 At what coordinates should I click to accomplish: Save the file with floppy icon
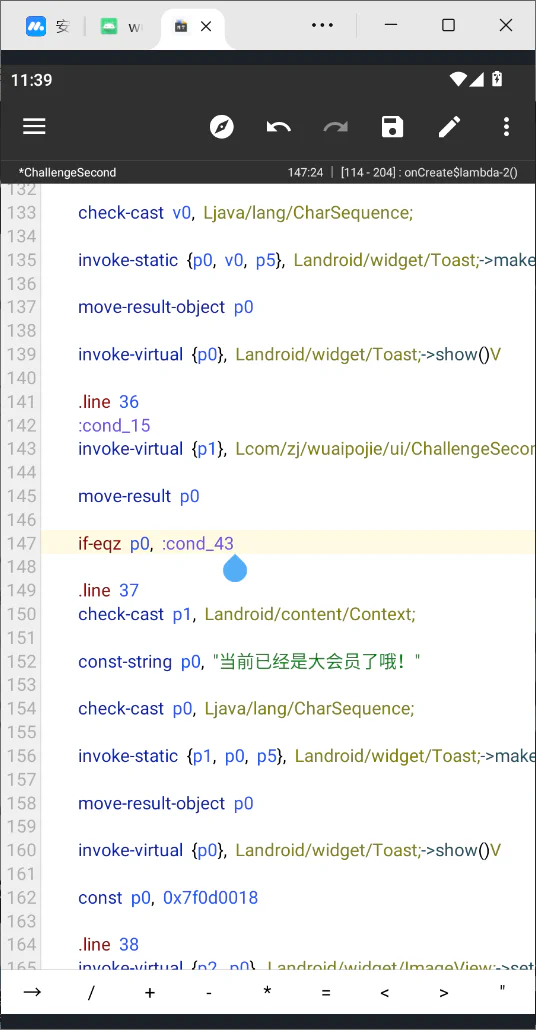pyautogui.click(x=392, y=126)
